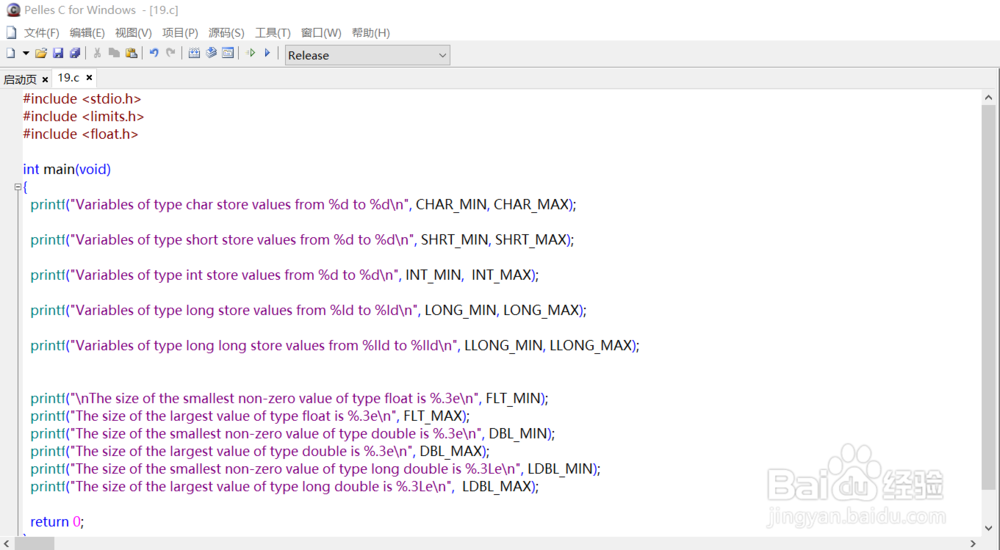Click the Paste clipboard icon
This screenshot has height=550, width=1000.
[131, 54]
